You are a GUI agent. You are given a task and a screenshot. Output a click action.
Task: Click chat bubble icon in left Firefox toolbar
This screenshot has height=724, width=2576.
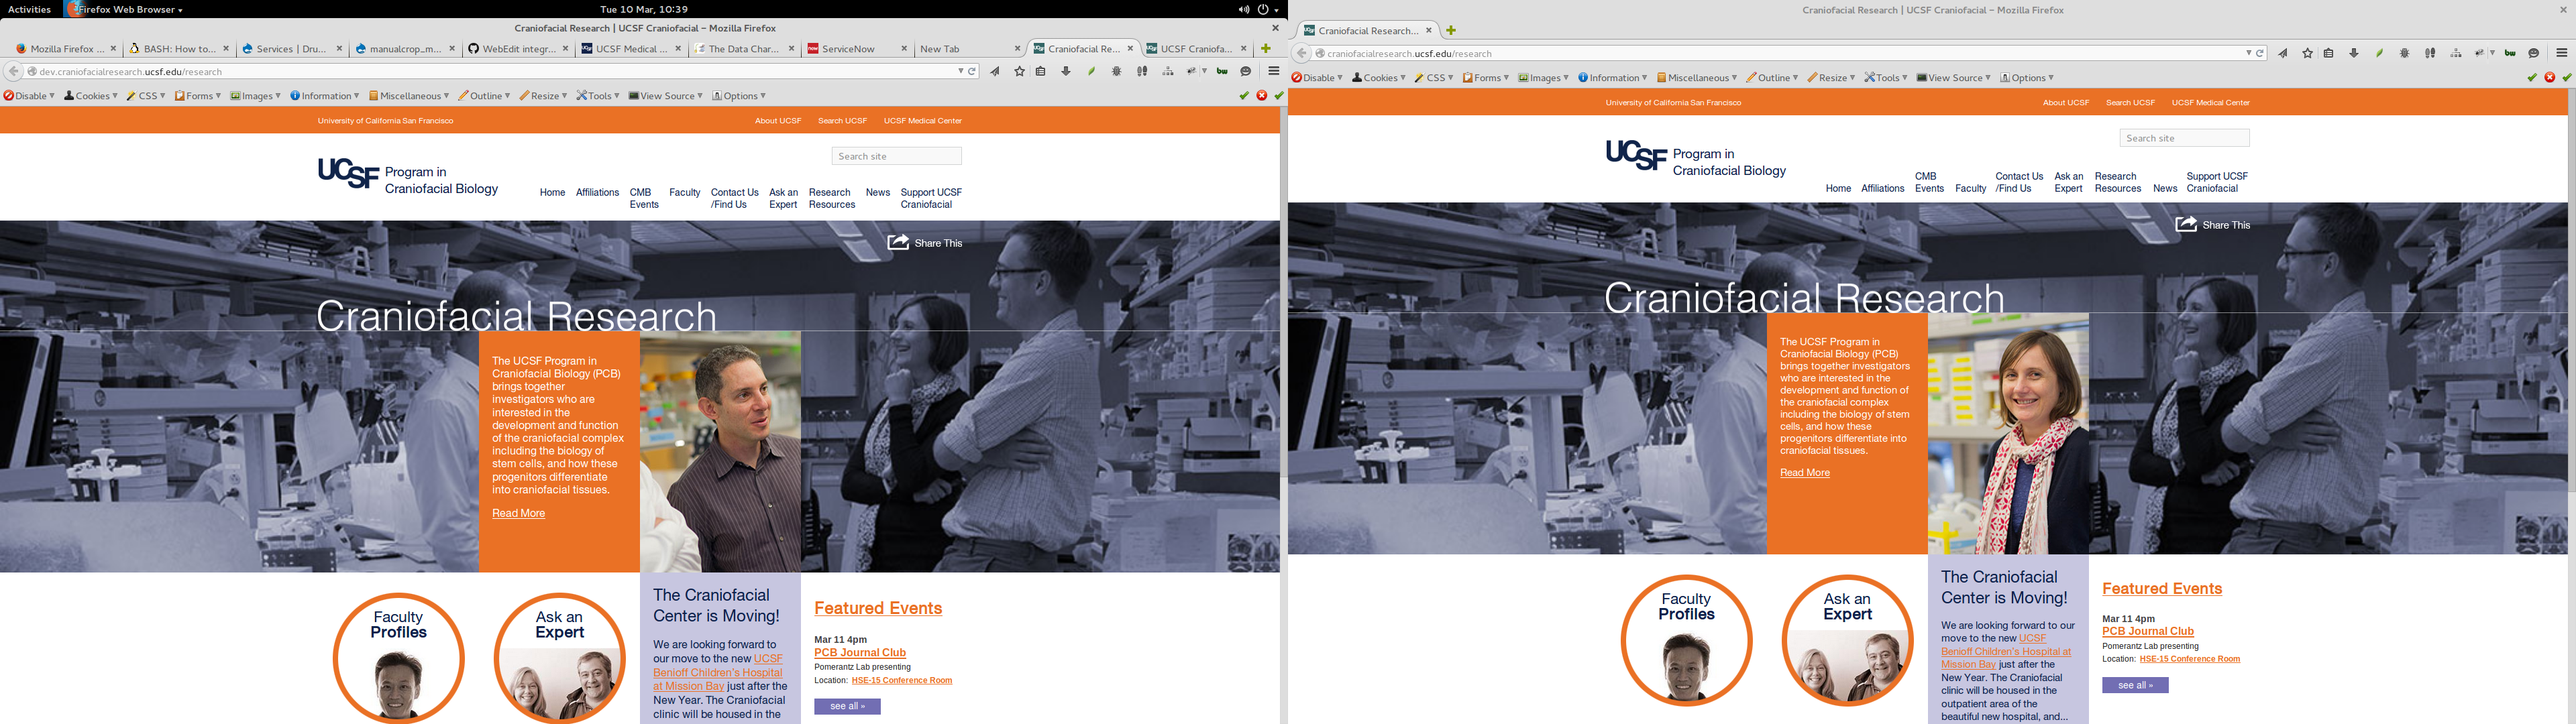(1246, 72)
